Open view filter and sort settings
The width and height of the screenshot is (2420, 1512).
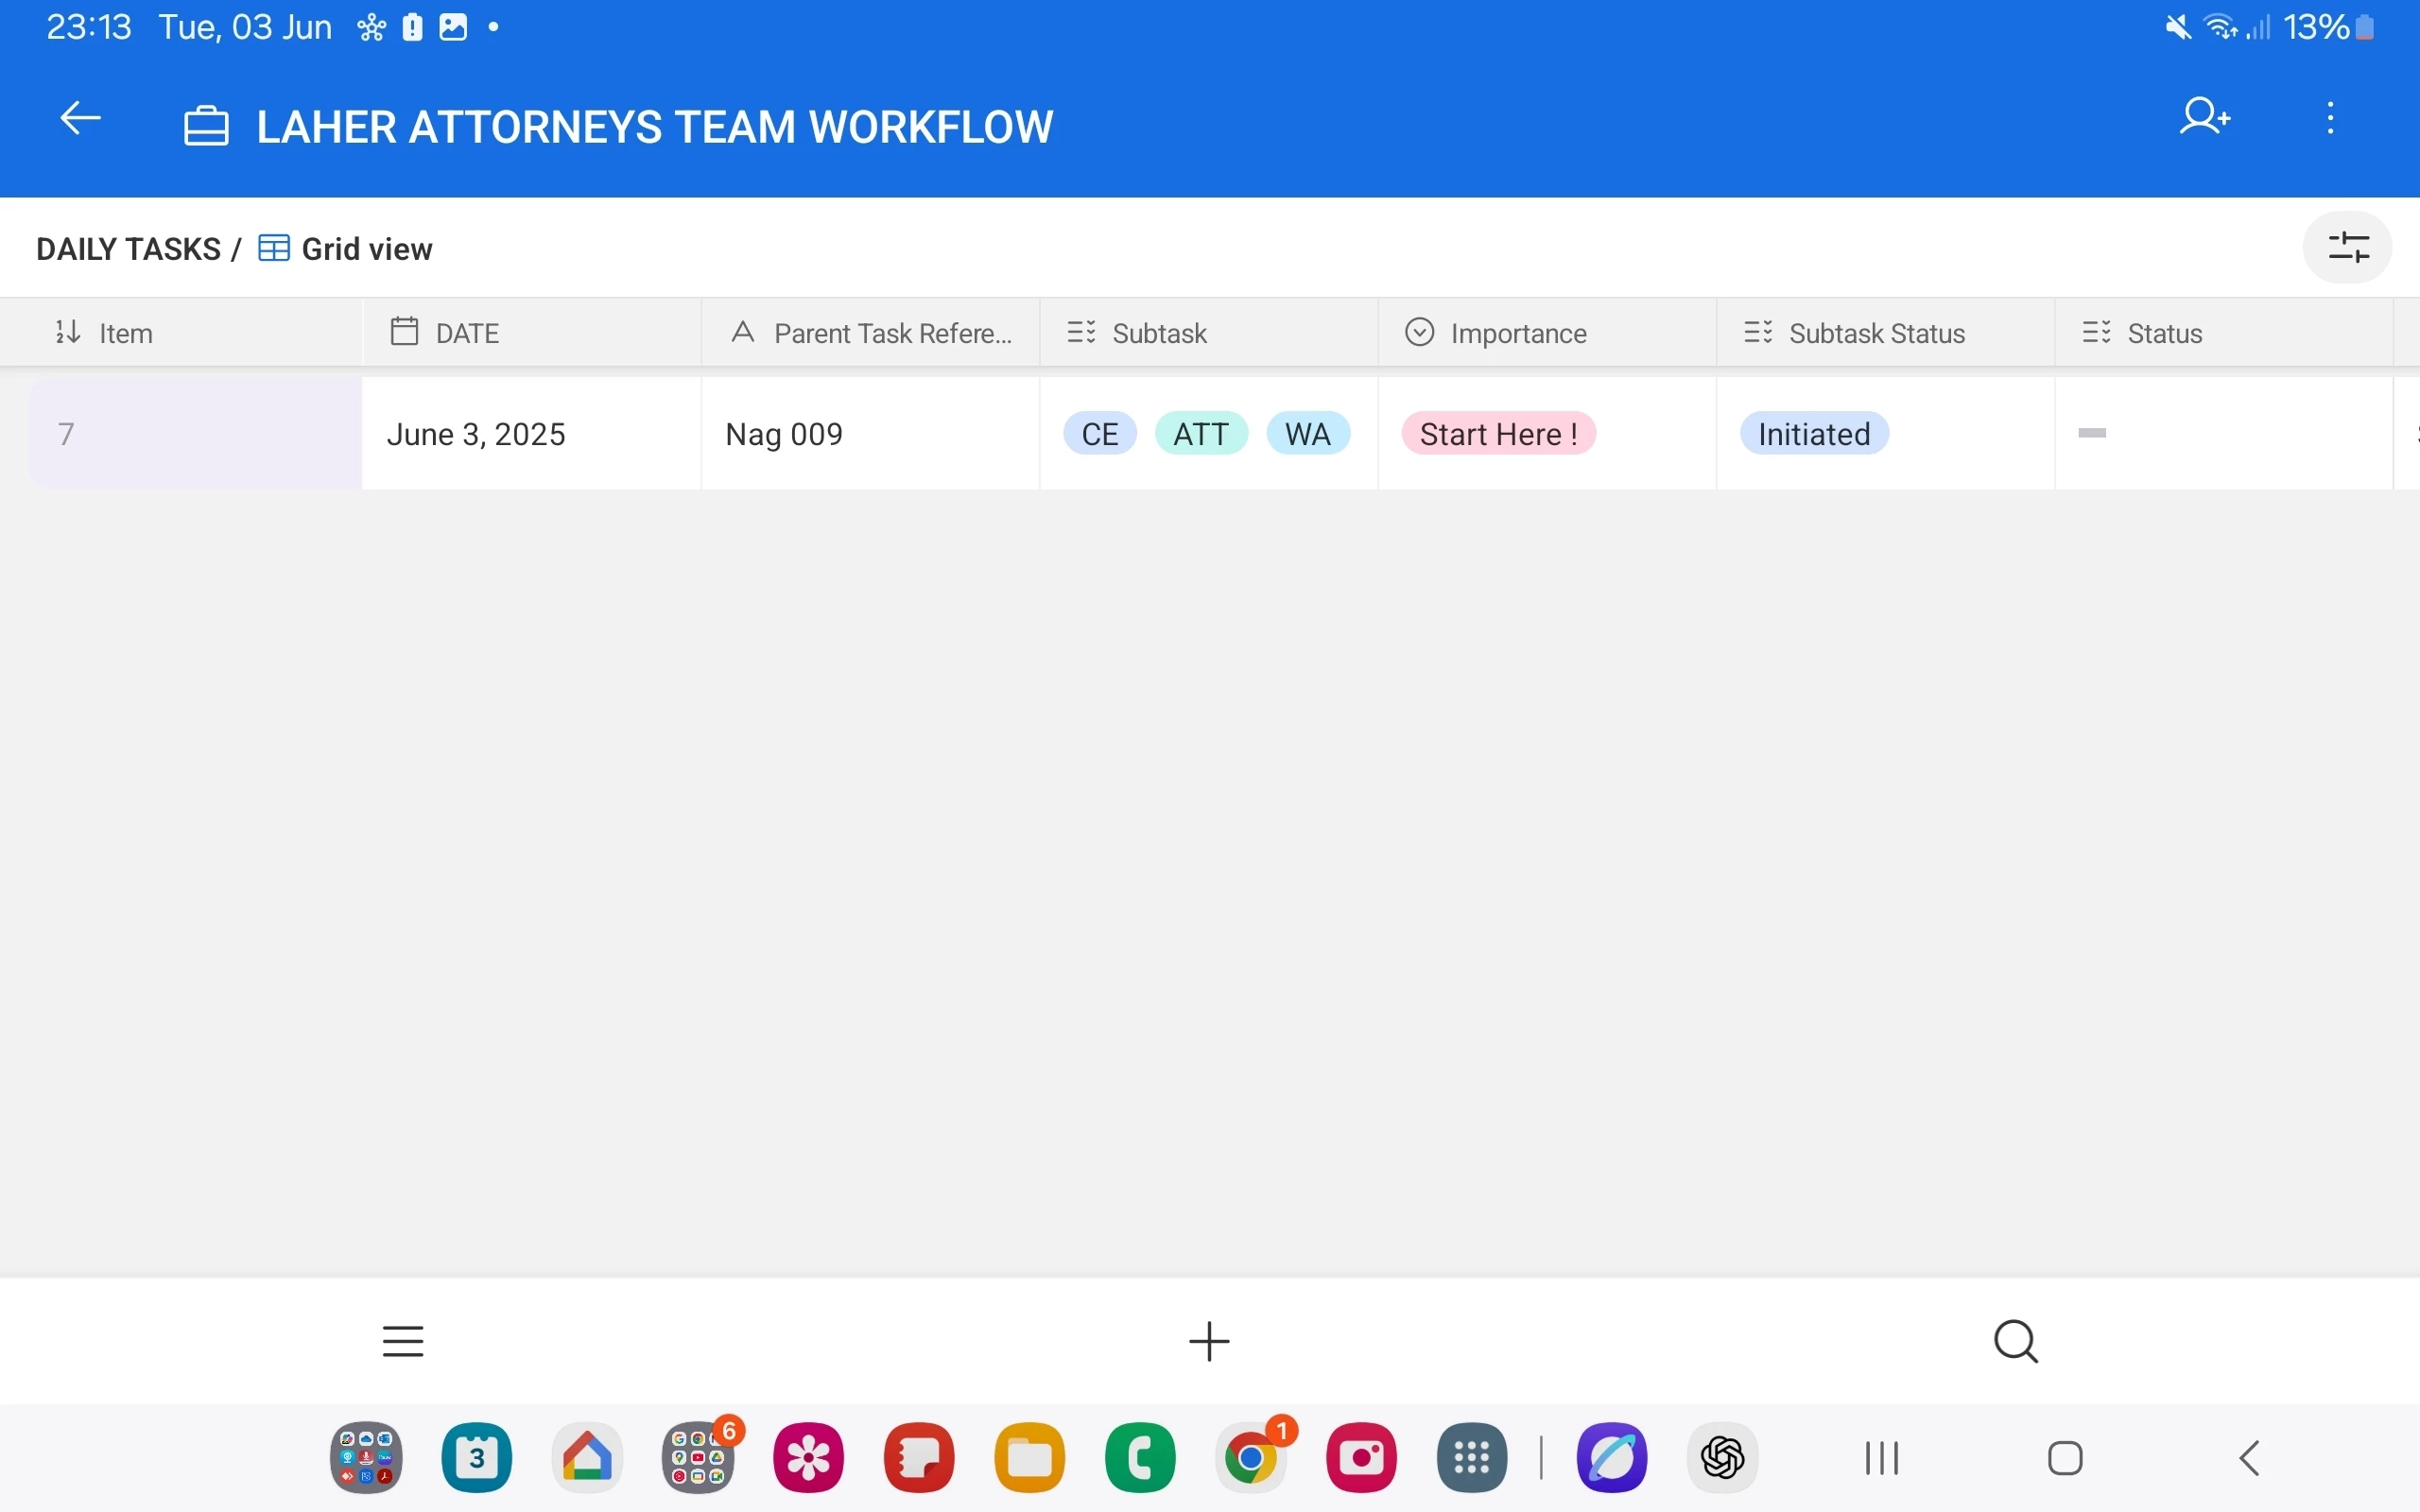pyautogui.click(x=2348, y=247)
